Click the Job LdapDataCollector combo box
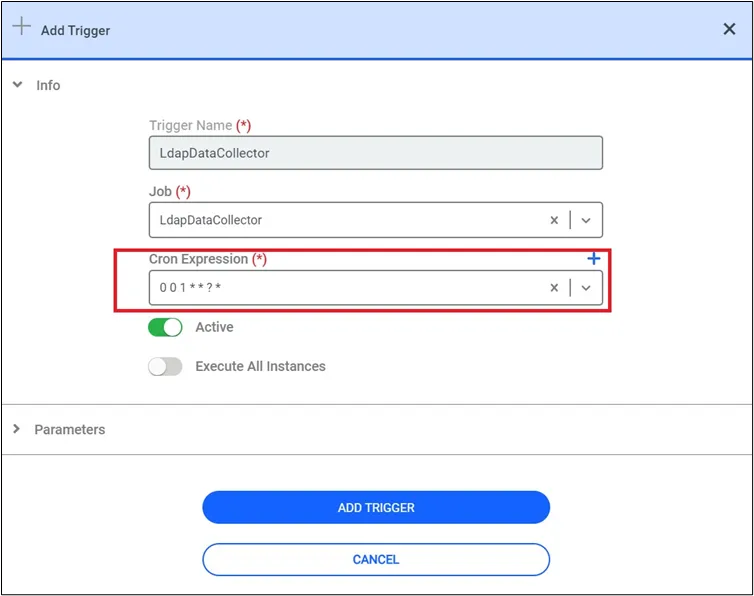 point(376,220)
